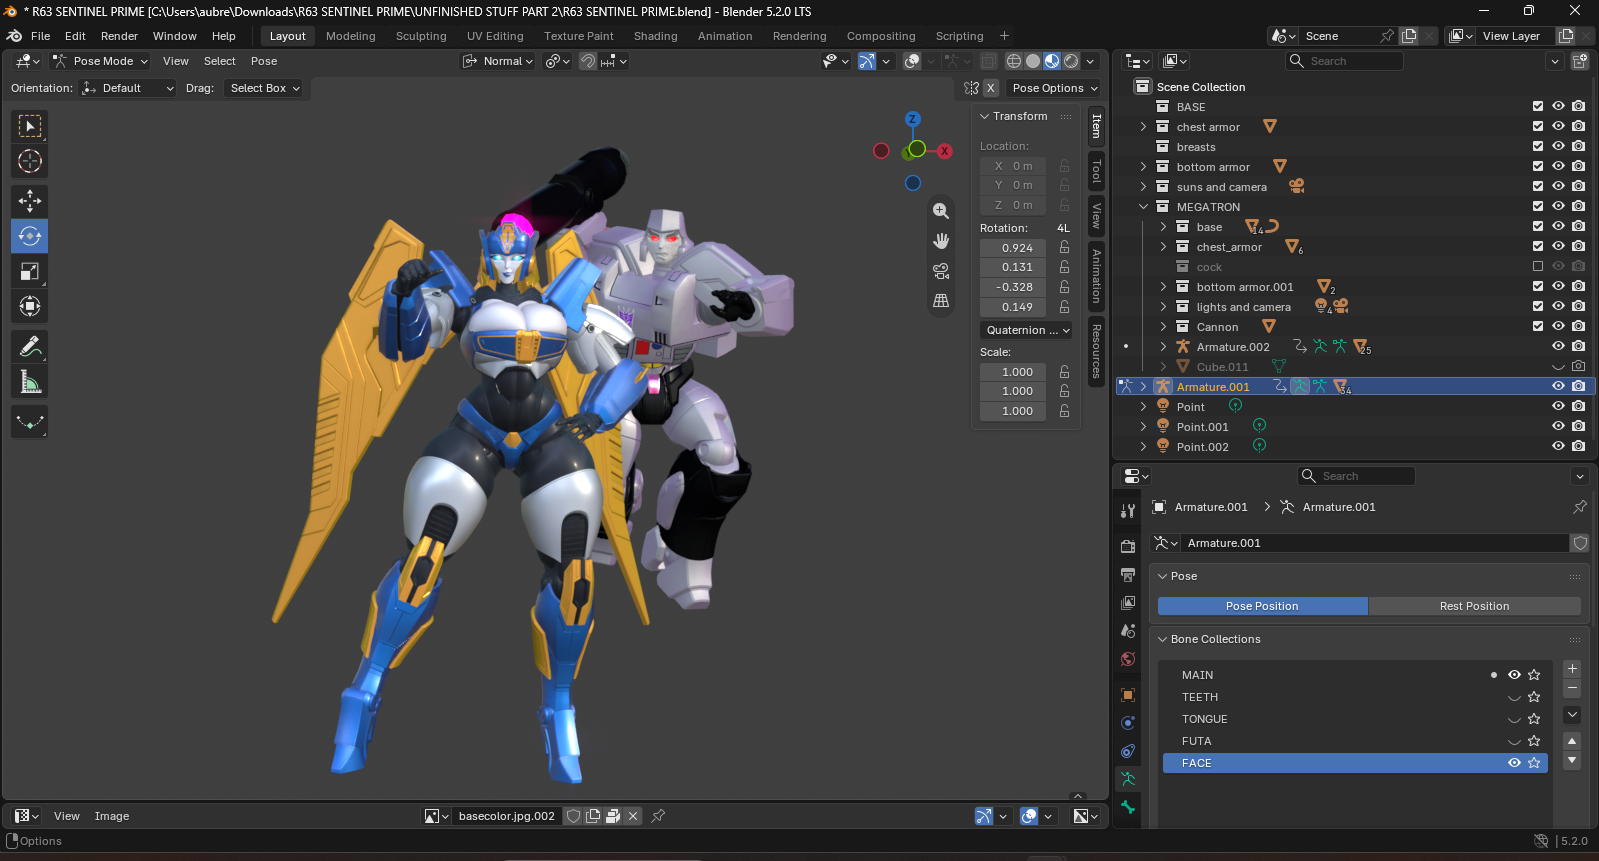Switch to the Scale tool
This screenshot has height=861, width=1599.
click(30, 271)
